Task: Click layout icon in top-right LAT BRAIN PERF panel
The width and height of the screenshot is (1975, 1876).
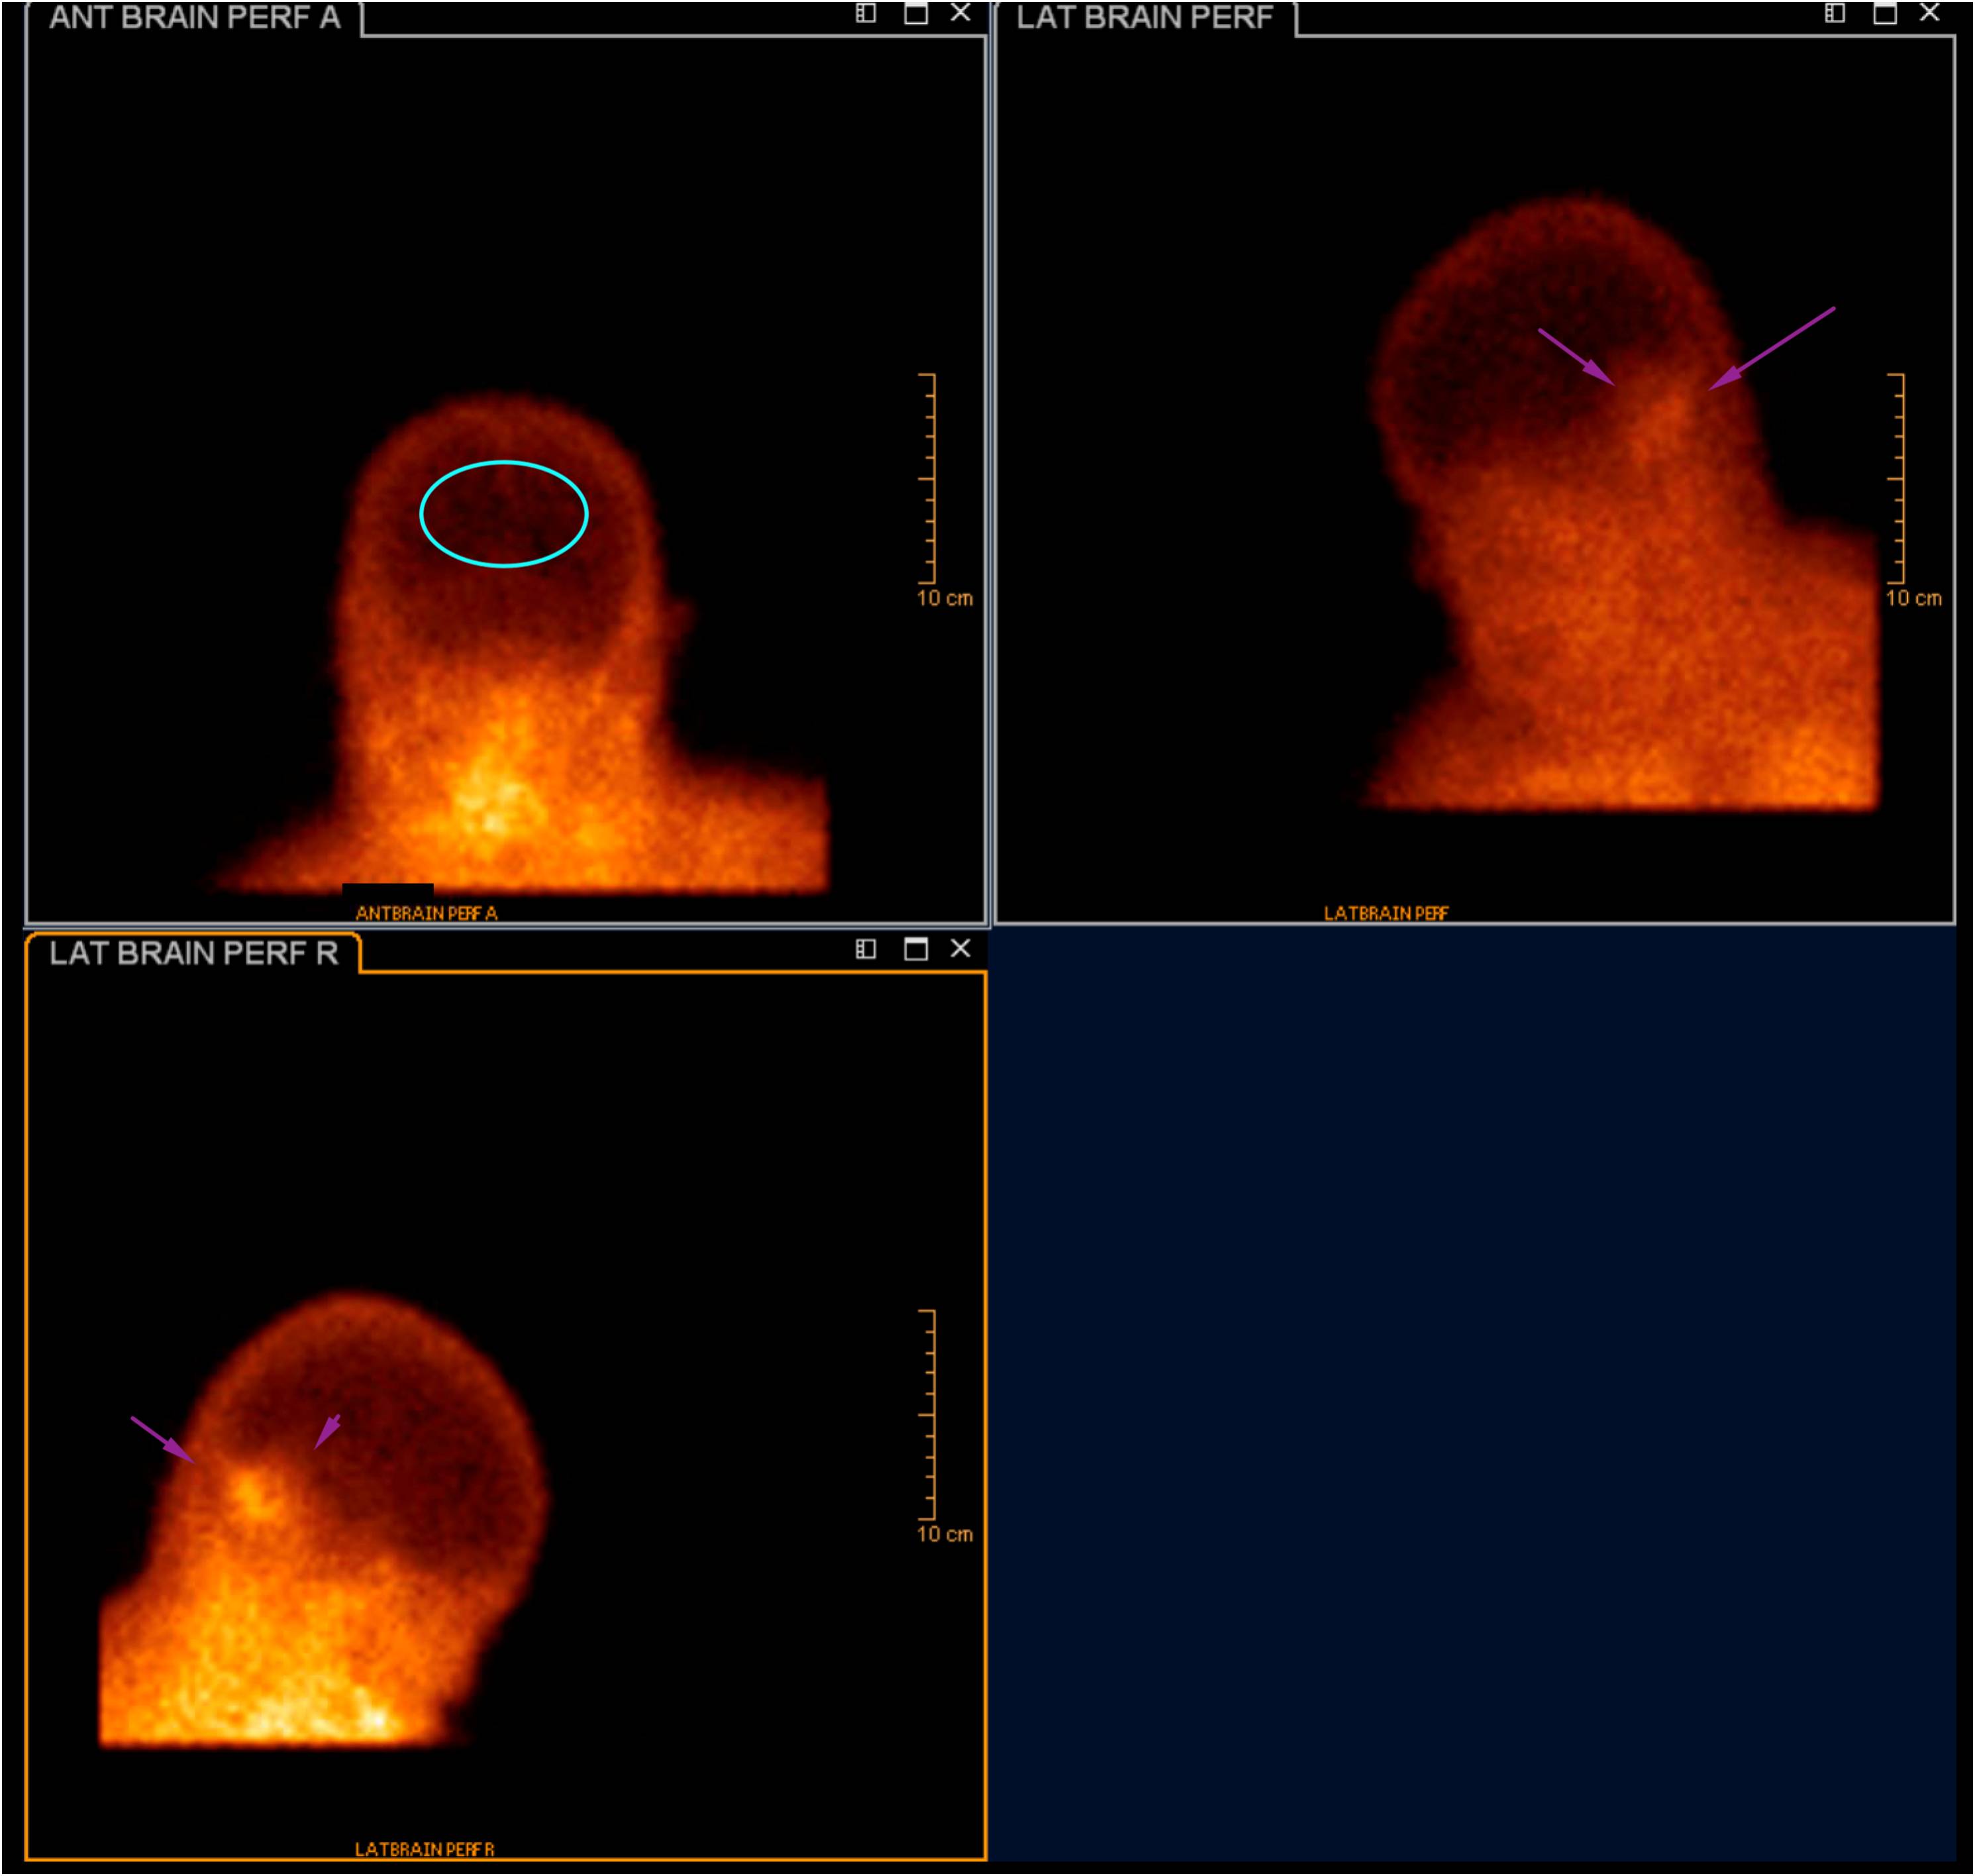Action: 1834,13
